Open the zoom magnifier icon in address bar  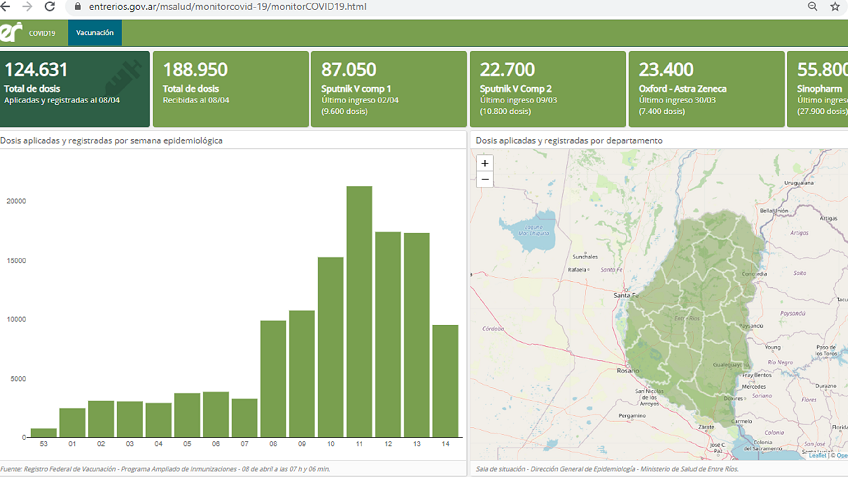pyautogui.click(x=812, y=6)
